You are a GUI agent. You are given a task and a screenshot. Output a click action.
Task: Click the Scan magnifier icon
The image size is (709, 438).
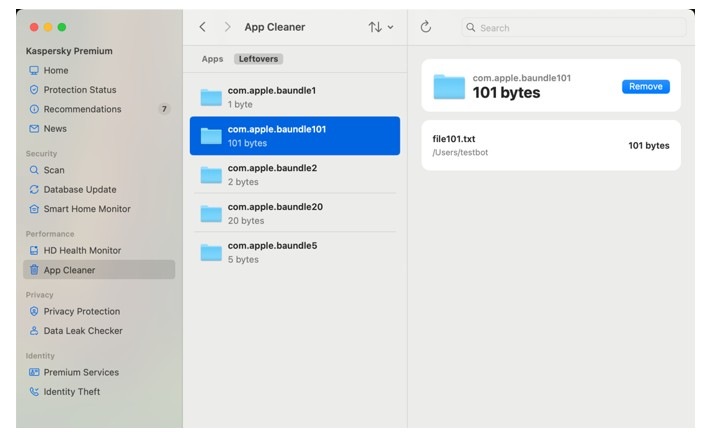pyautogui.click(x=34, y=170)
